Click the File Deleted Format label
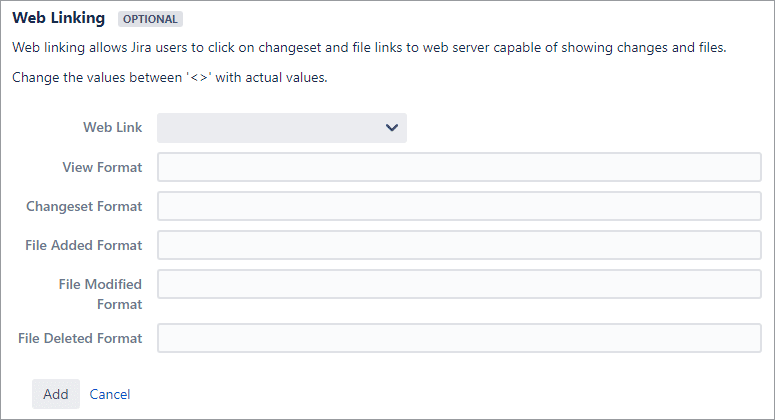This screenshot has height=420, width=775. 80,338
